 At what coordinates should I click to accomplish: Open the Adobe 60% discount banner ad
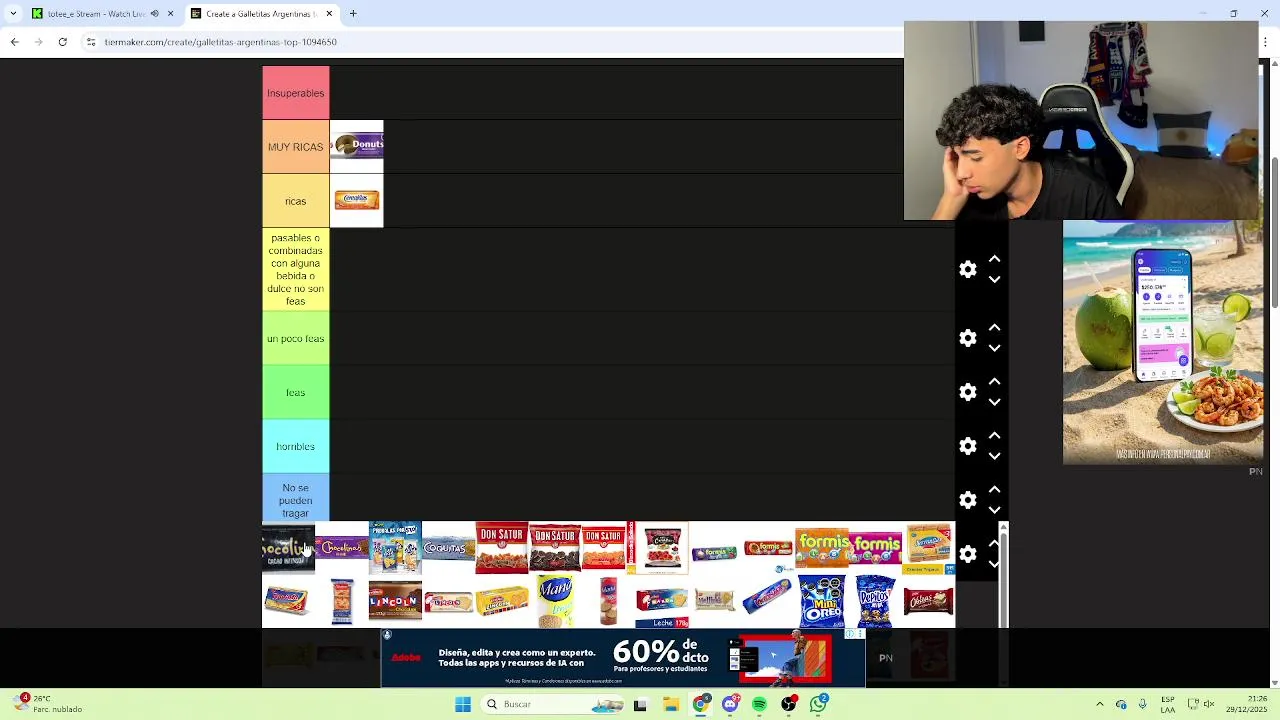pyautogui.click(x=622, y=658)
